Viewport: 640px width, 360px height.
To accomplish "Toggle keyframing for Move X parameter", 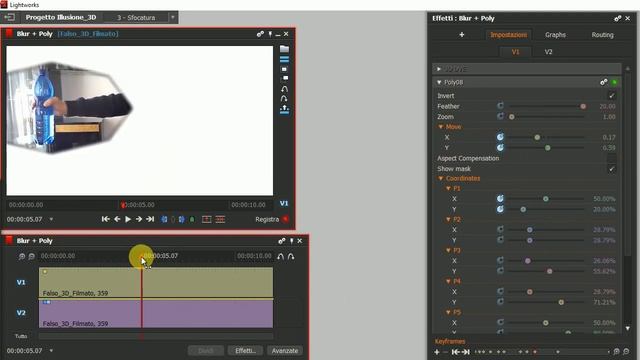I will tap(500, 137).
